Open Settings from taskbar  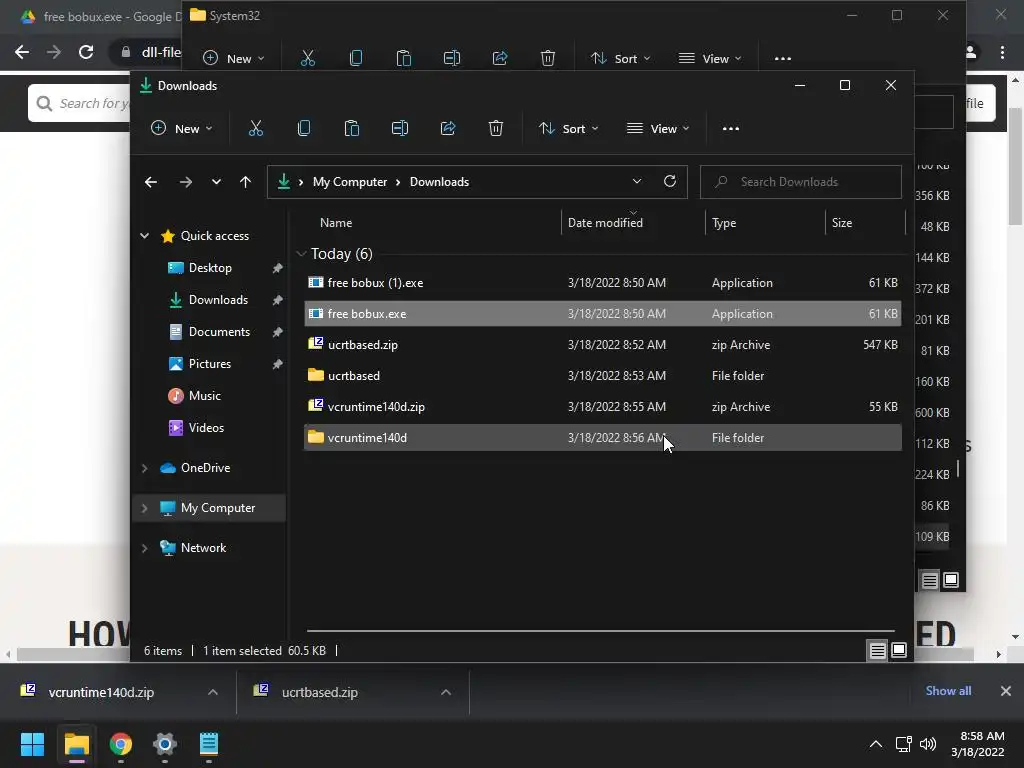click(165, 744)
